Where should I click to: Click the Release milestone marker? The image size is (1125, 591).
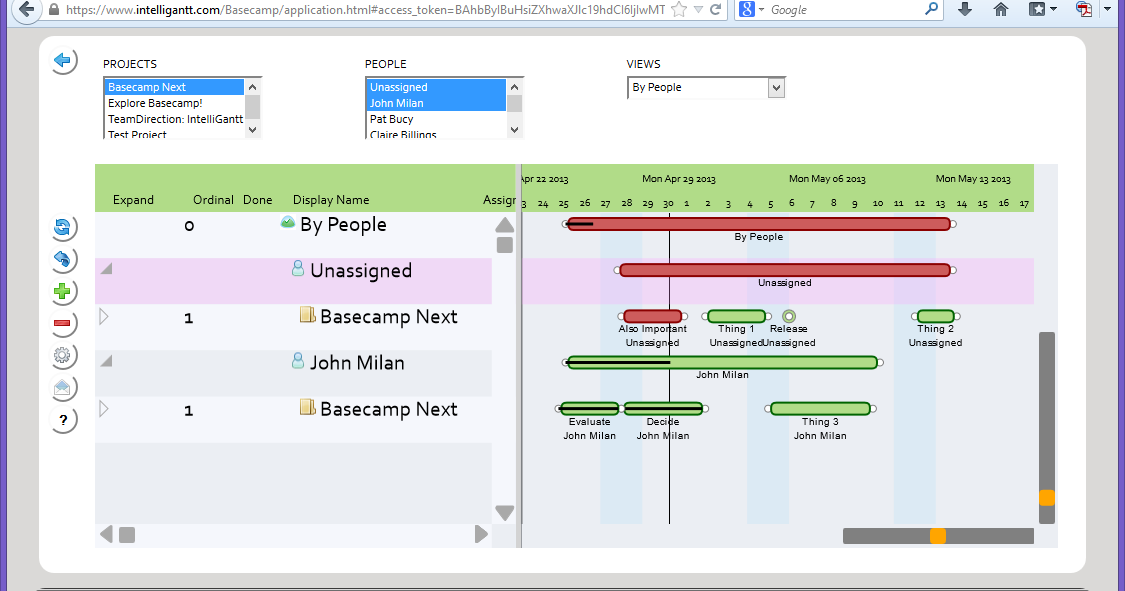(x=788, y=315)
